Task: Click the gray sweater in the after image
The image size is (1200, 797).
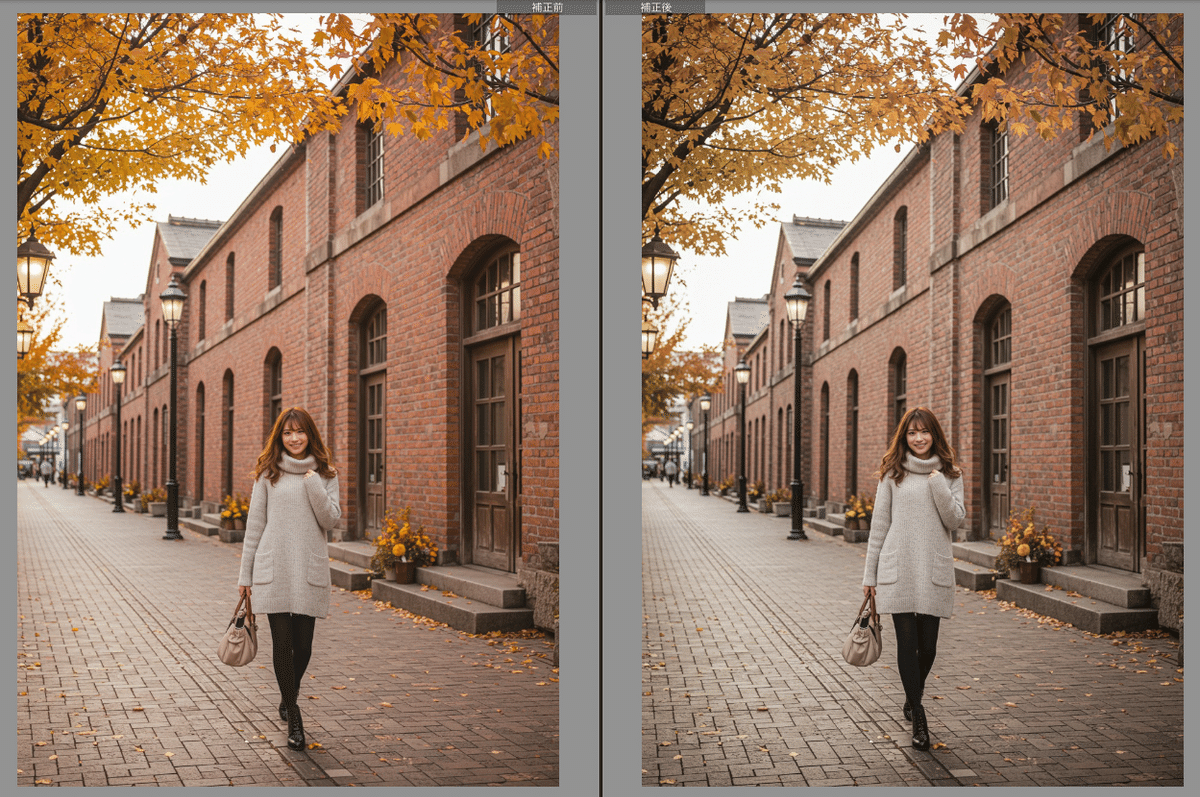Action: click(913, 540)
